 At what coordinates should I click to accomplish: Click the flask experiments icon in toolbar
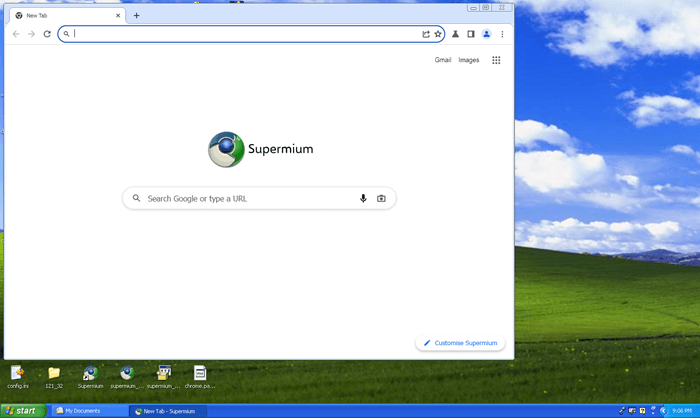pos(455,34)
